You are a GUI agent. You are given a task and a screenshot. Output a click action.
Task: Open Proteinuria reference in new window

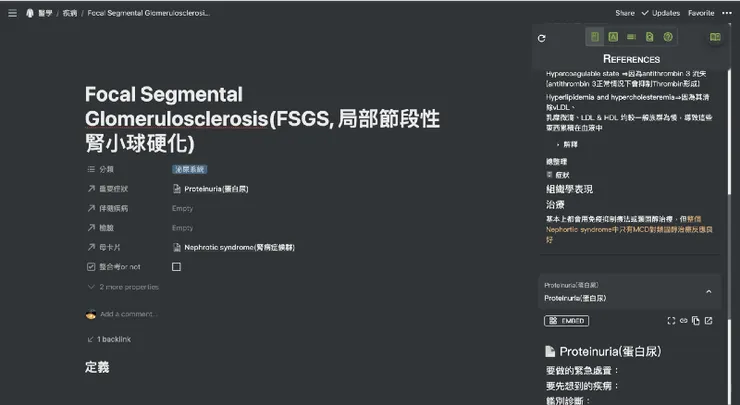coord(708,321)
